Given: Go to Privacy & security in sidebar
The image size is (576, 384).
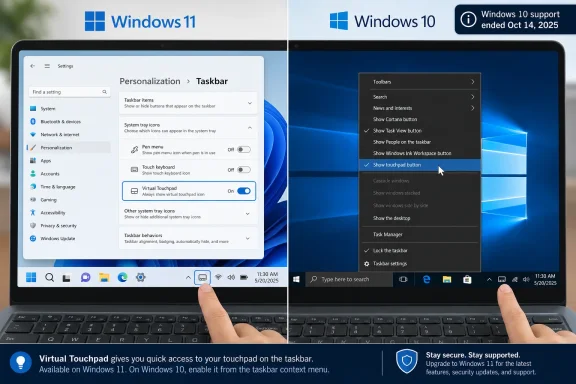Looking at the screenshot, I should point(69,226).
